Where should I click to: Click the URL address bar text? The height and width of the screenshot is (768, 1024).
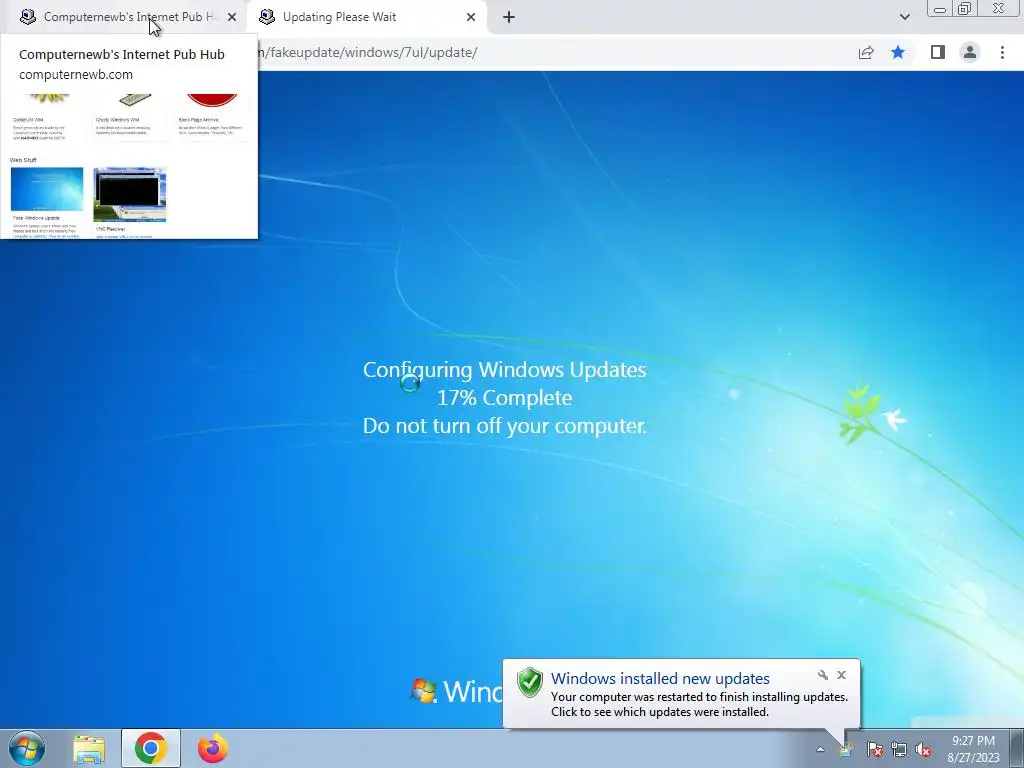(367, 52)
